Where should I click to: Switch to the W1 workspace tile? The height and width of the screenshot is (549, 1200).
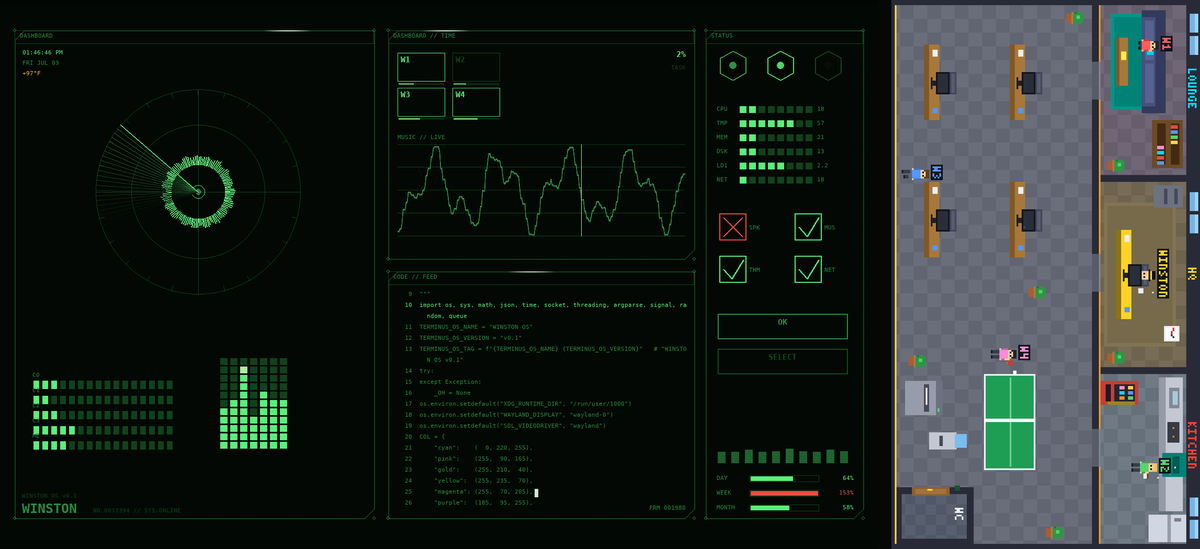421,67
